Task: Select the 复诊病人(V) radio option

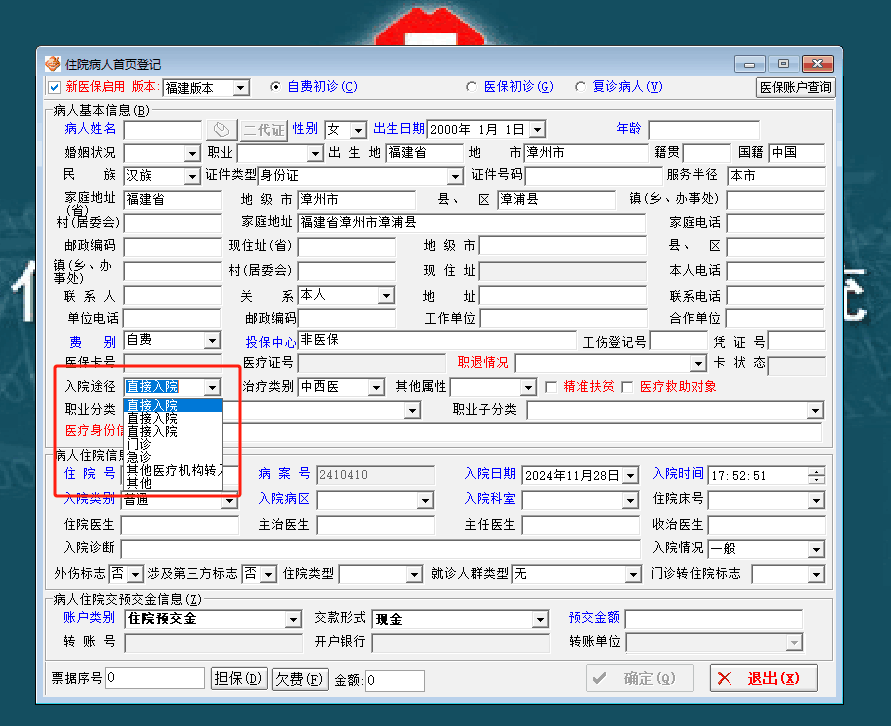Action: pyautogui.click(x=580, y=86)
